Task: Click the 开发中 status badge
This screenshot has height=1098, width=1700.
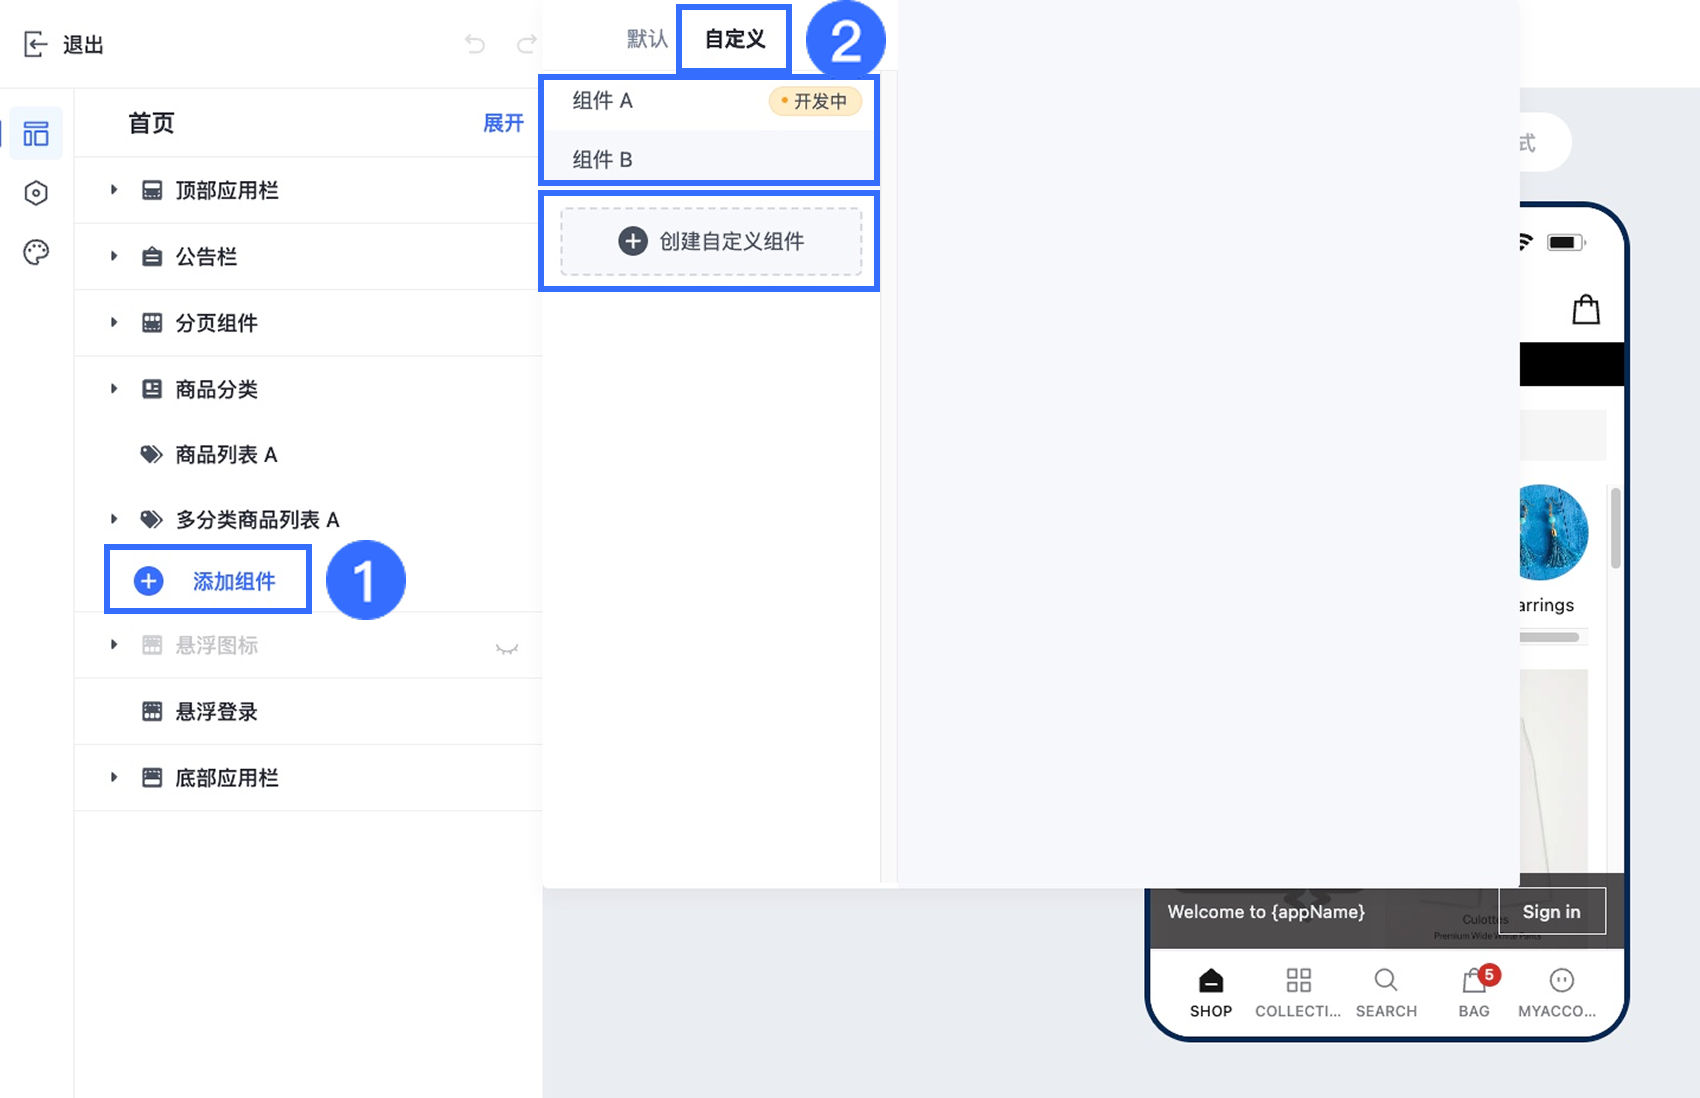Action: pos(815,101)
